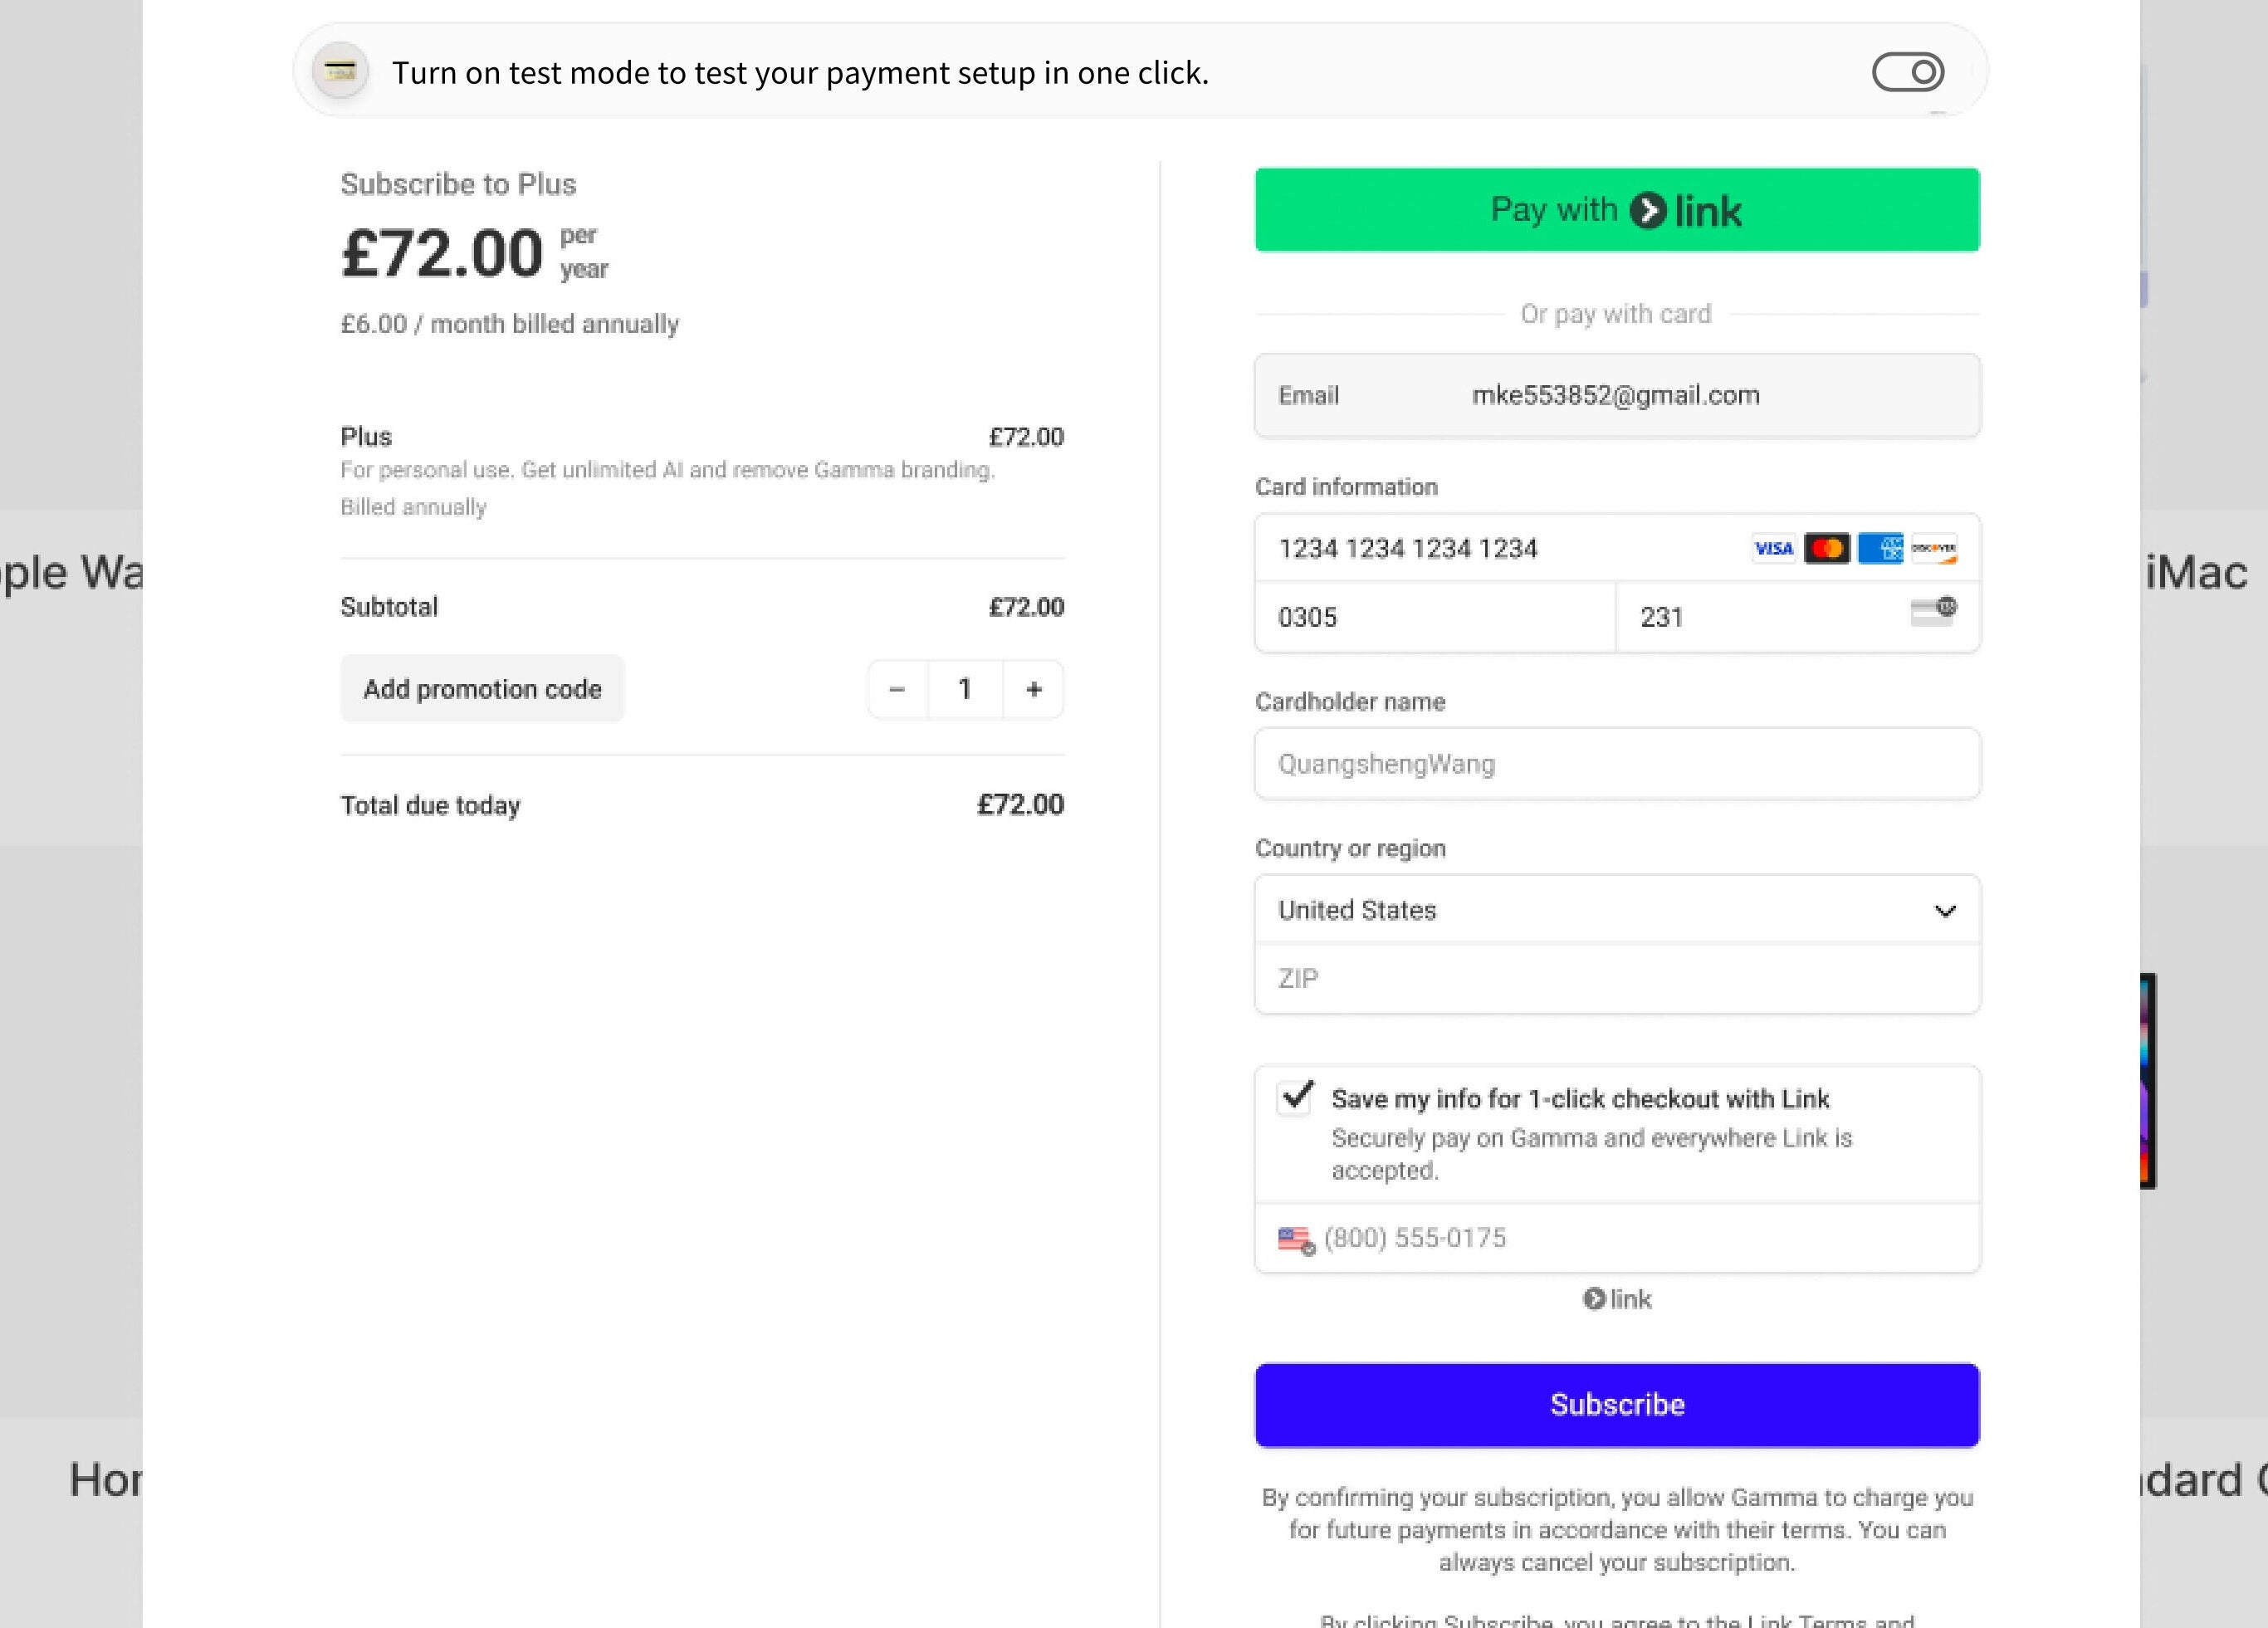
Task: Open the Country or region dropdown
Action: click(x=1617, y=910)
